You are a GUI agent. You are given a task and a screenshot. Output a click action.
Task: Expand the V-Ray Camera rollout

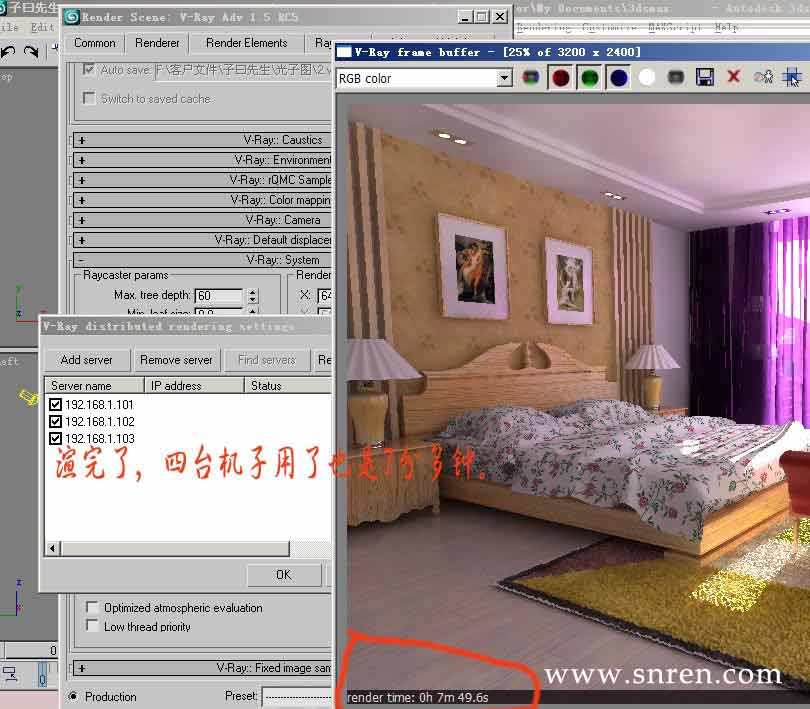[x=202, y=220]
